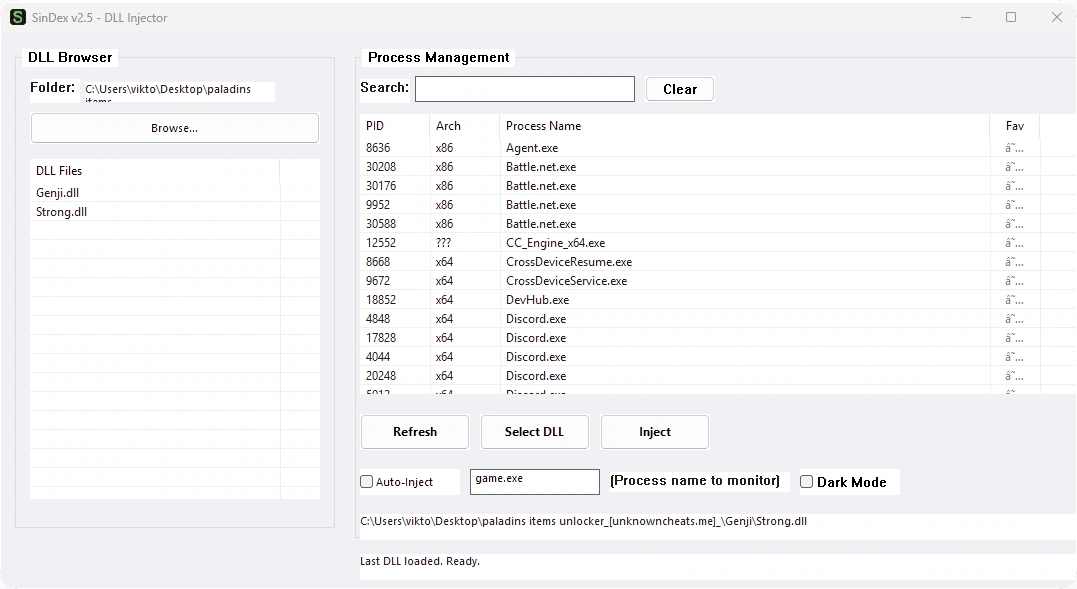The height and width of the screenshot is (589, 1077).
Task: Sort by Process Name column header
Action: 744,126
